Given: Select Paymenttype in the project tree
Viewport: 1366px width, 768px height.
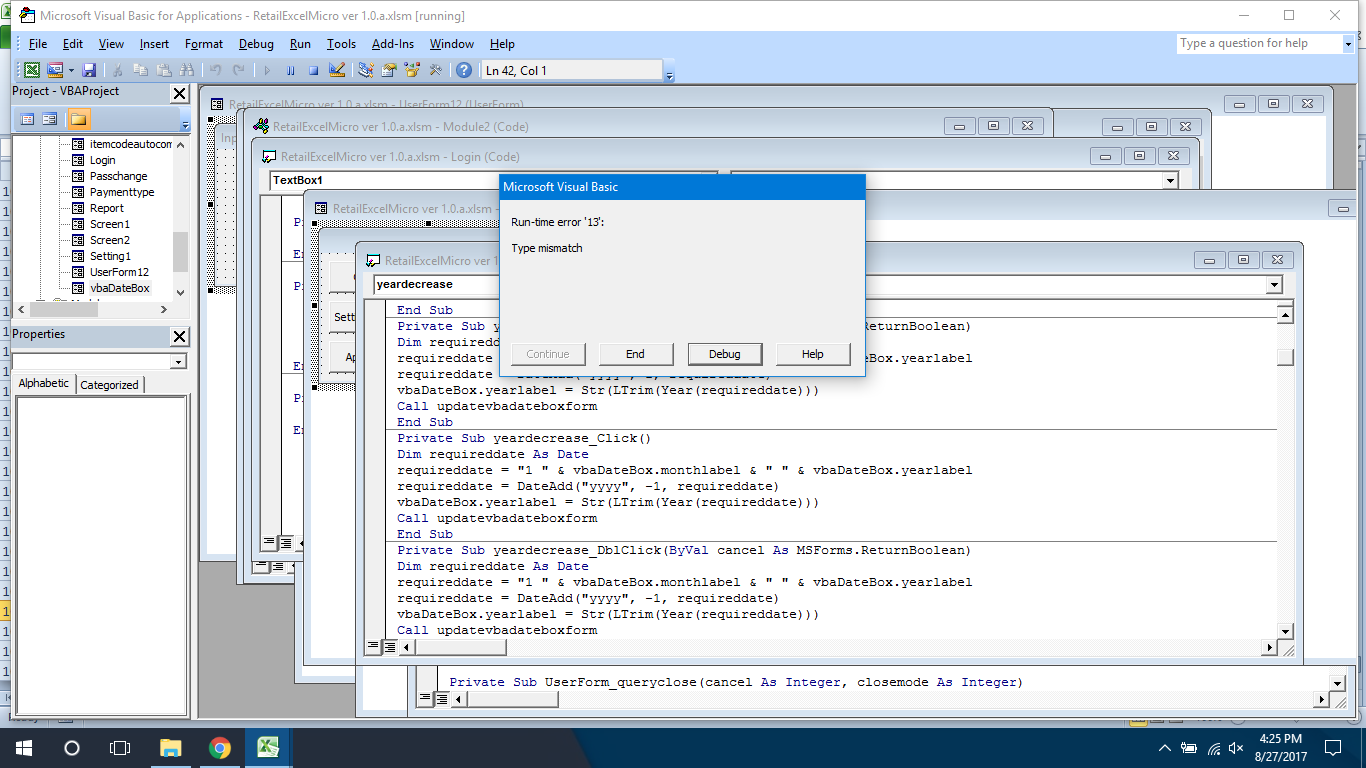Looking at the screenshot, I should [x=122, y=192].
